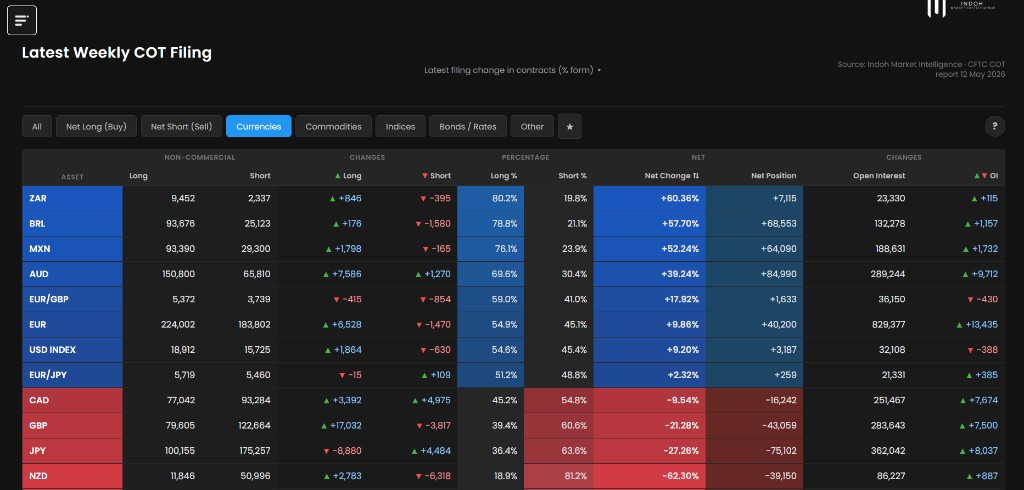Select the Net Short (Sell) tab

[181, 127]
